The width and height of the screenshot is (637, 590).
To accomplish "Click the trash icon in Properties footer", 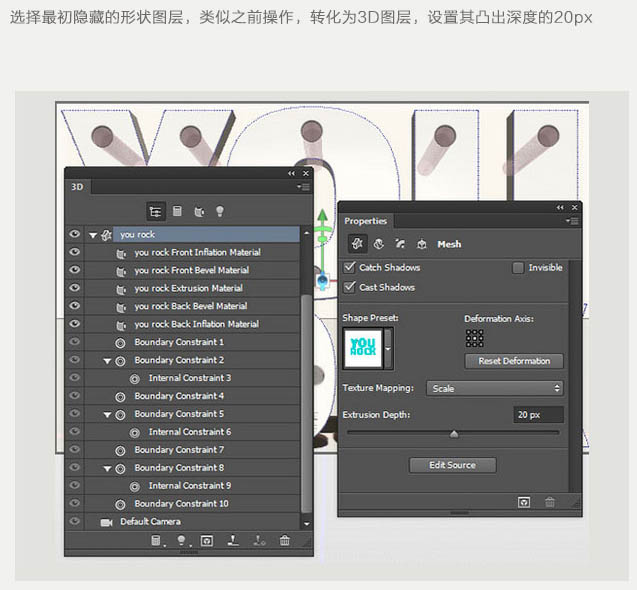I will point(550,502).
